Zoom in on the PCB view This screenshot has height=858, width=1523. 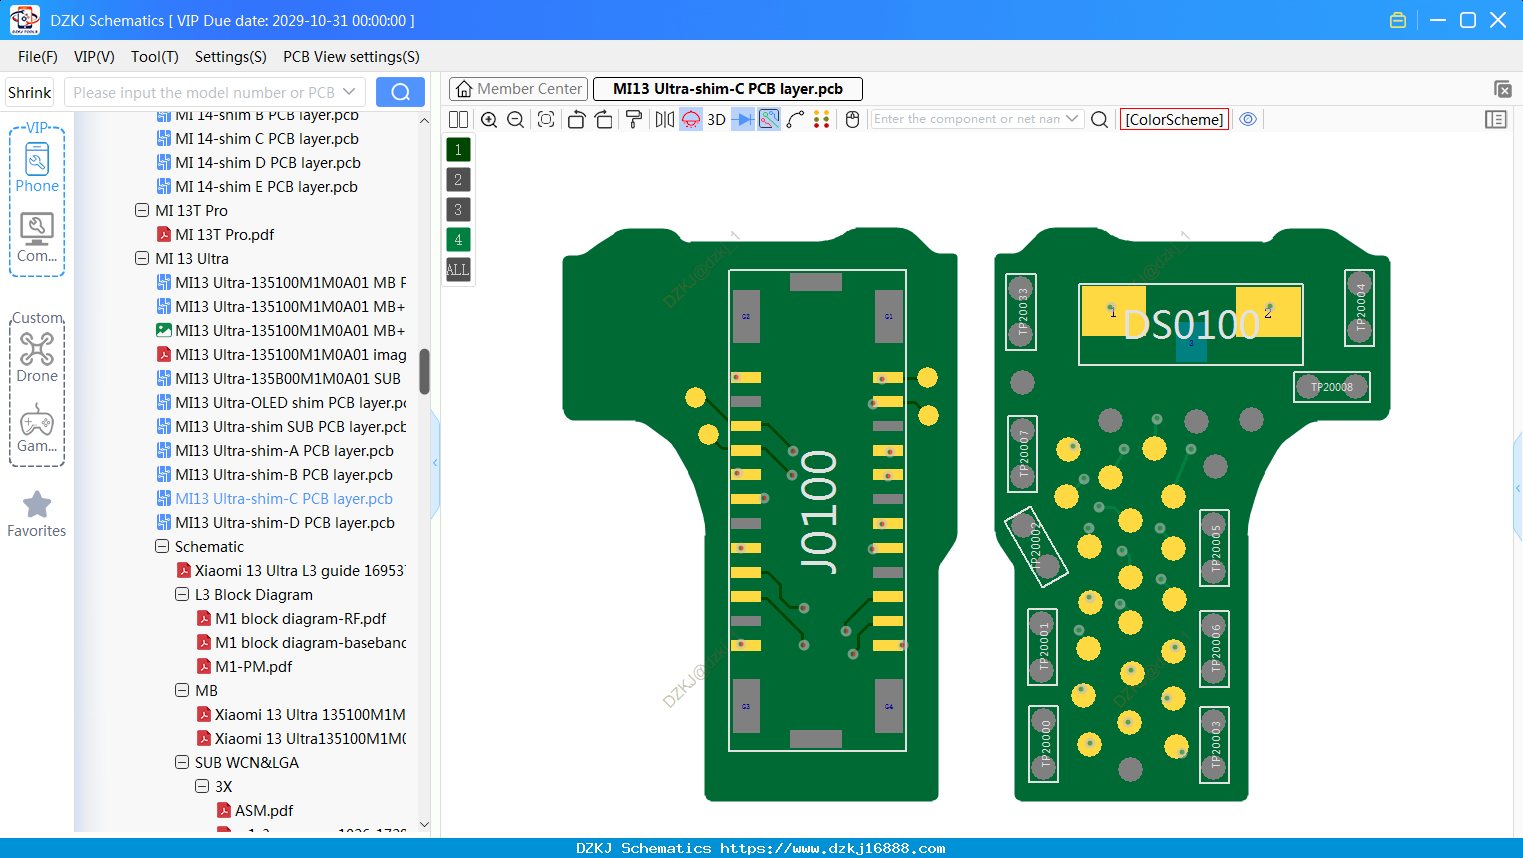(489, 120)
